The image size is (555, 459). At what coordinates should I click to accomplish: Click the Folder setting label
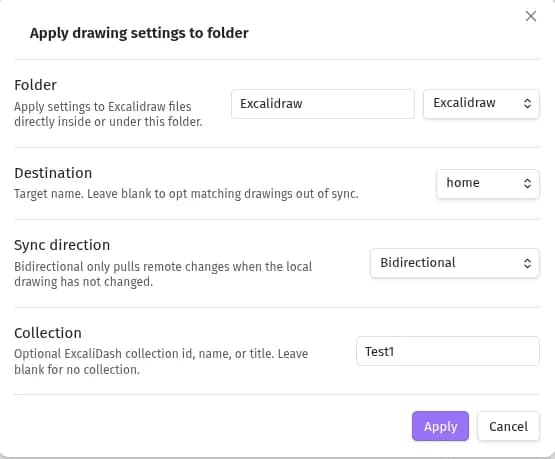pyautogui.click(x=35, y=85)
